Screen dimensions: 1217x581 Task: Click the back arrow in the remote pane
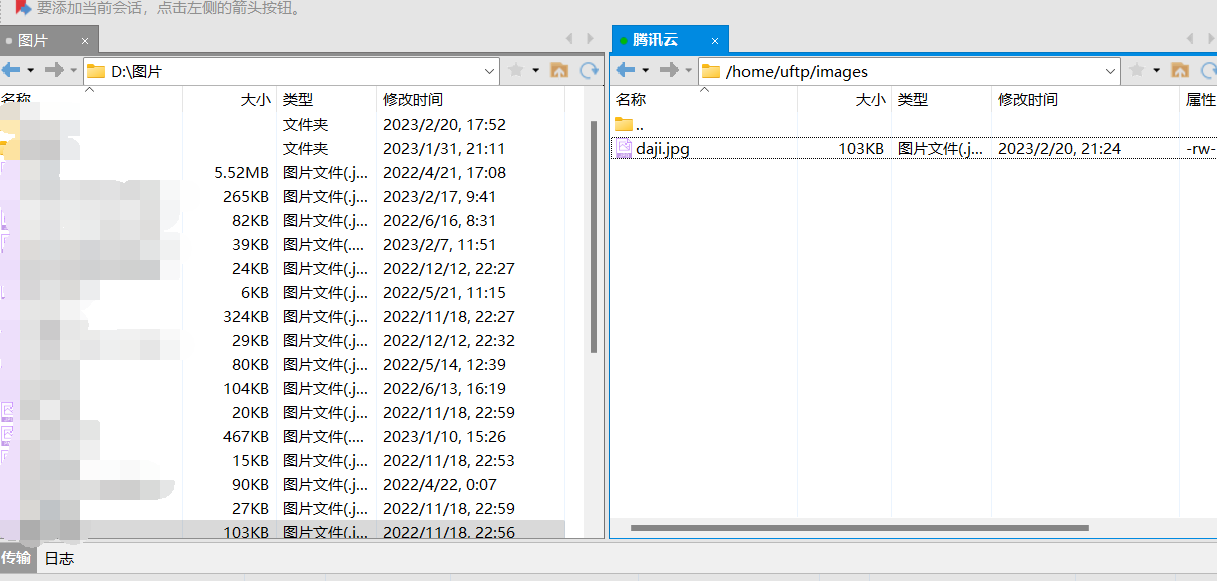[x=626, y=70]
